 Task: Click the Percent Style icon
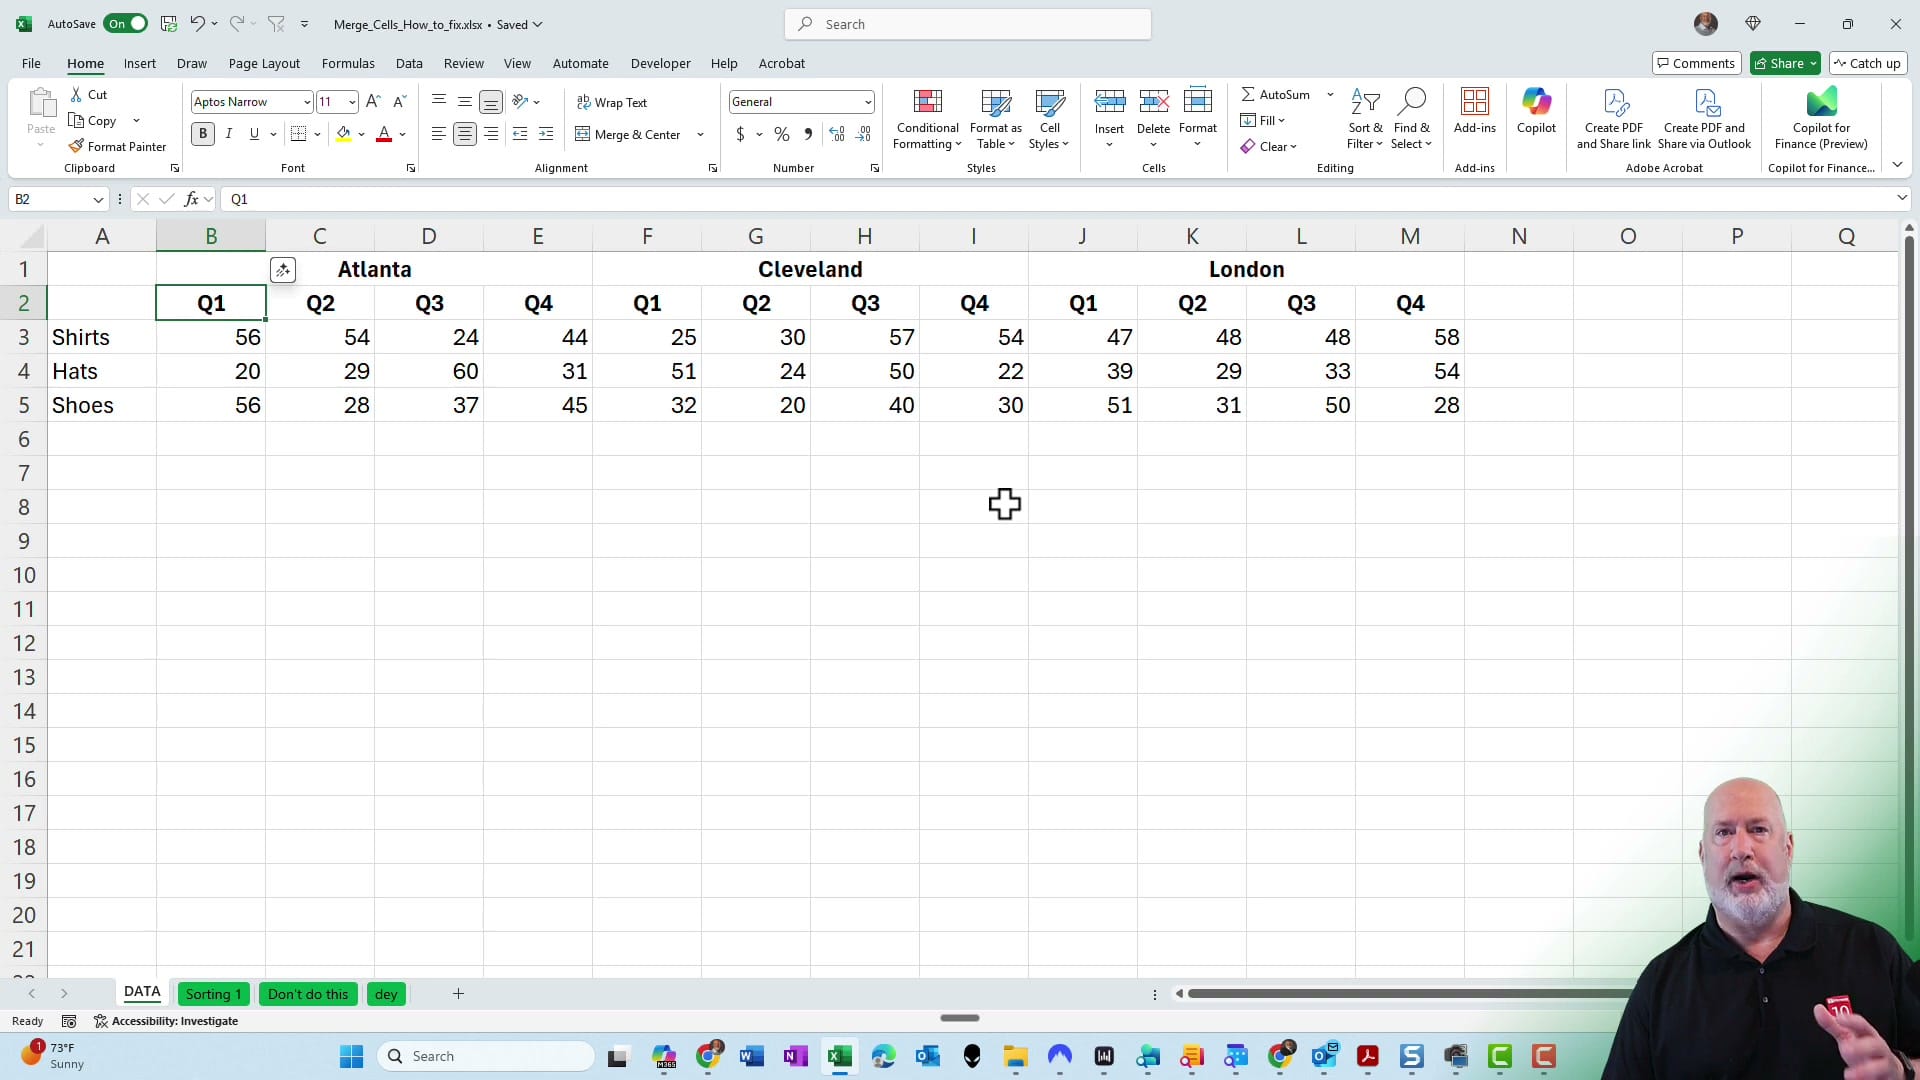pyautogui.click(x=781, y=133)
